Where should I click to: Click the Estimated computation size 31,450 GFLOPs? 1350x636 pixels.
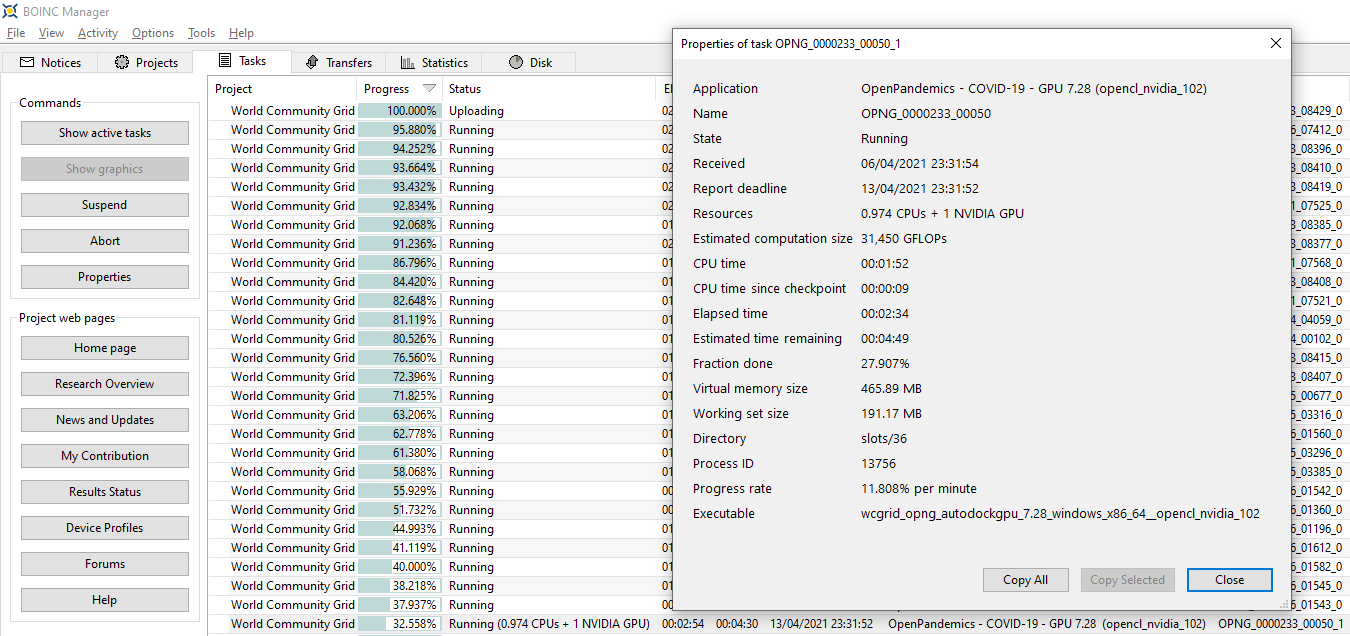tap(904, 239)
